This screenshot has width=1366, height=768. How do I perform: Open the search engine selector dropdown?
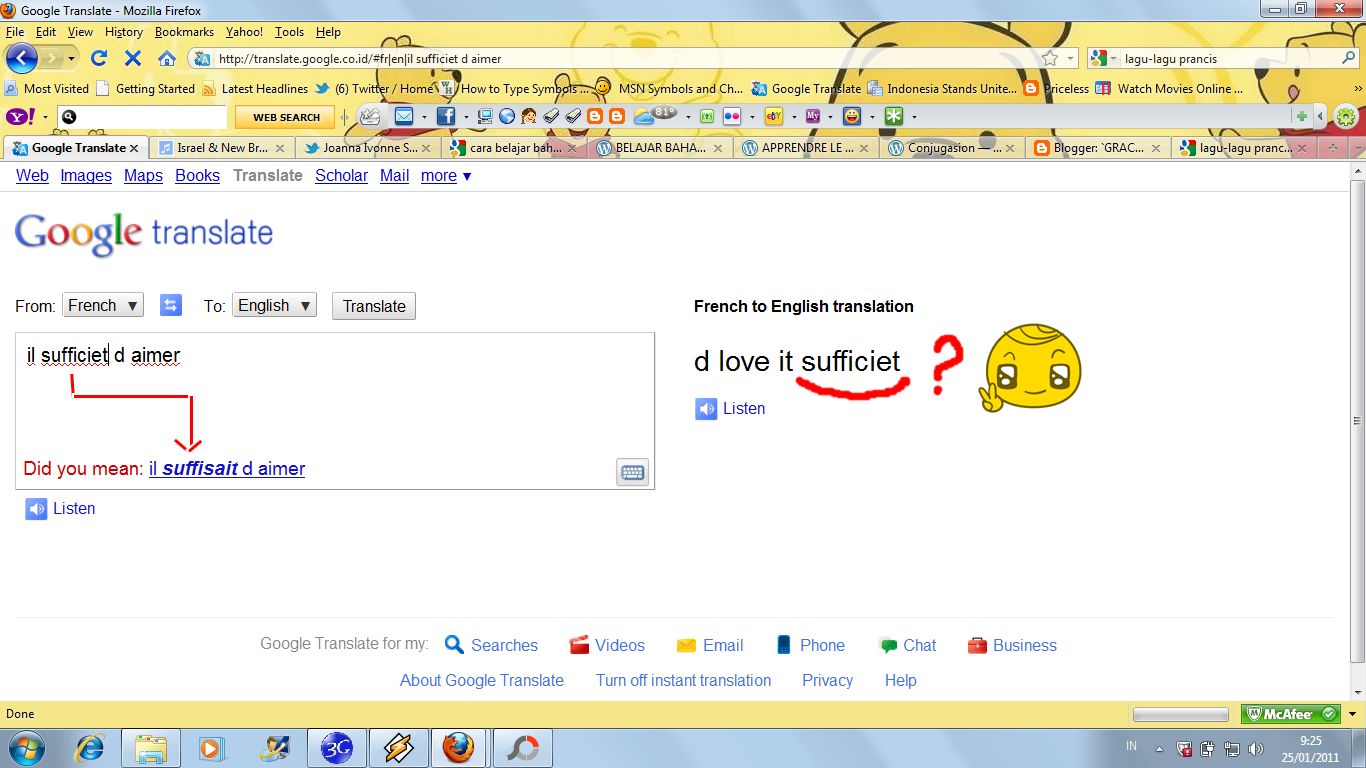pyautogui.click(x=1105, y=59)
